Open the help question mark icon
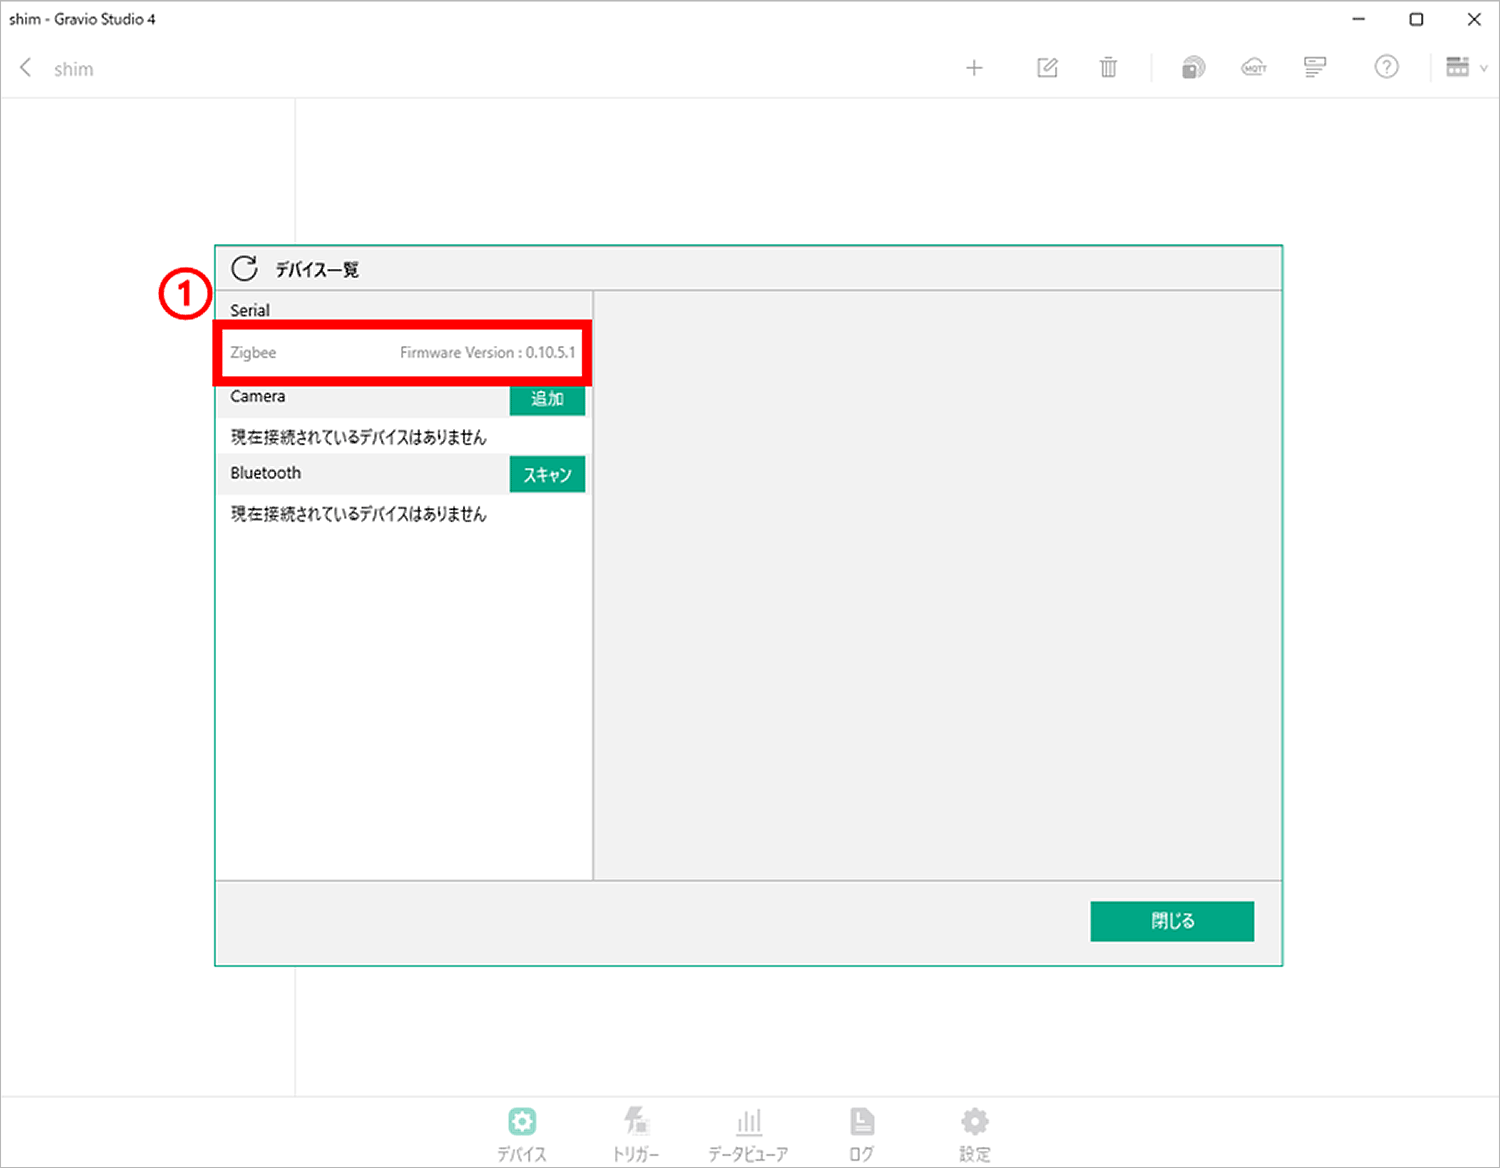1500x1168 pixels. [1386, 67]
